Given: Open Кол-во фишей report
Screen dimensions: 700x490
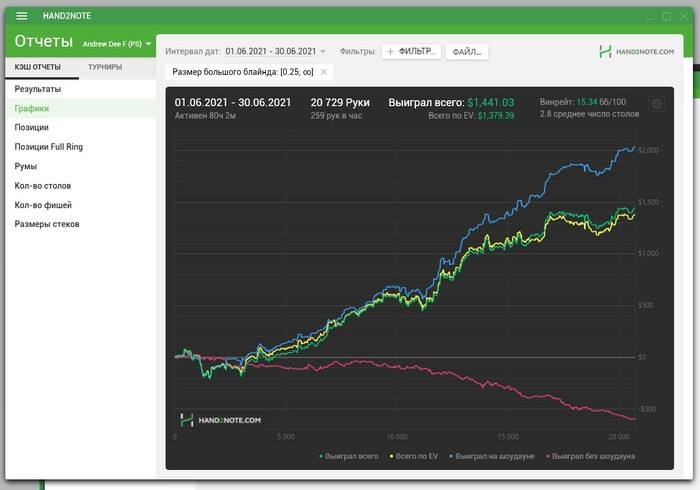Looking at the screenshot, I should (80, 205).
